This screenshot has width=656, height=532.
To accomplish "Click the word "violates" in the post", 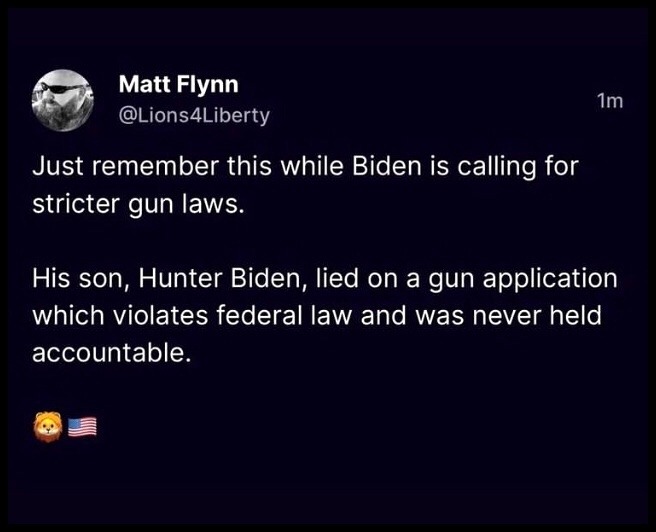I will pos(161,315).
